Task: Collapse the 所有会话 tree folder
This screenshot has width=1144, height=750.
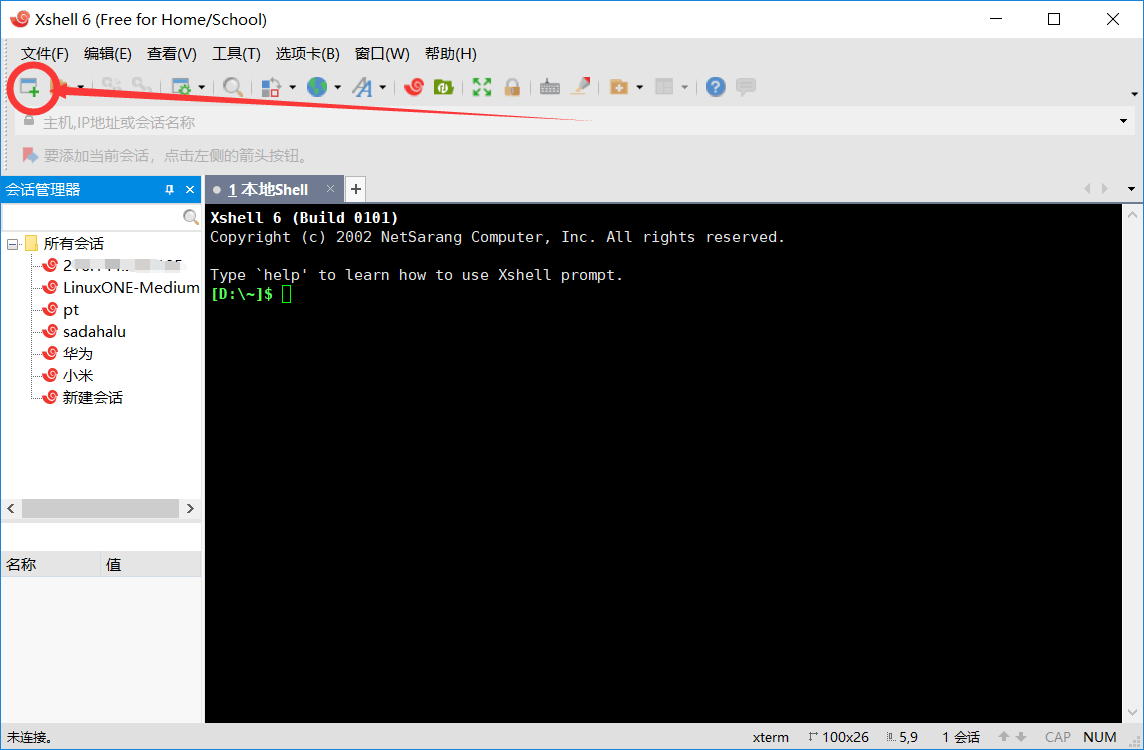Action: click(12, 244)
